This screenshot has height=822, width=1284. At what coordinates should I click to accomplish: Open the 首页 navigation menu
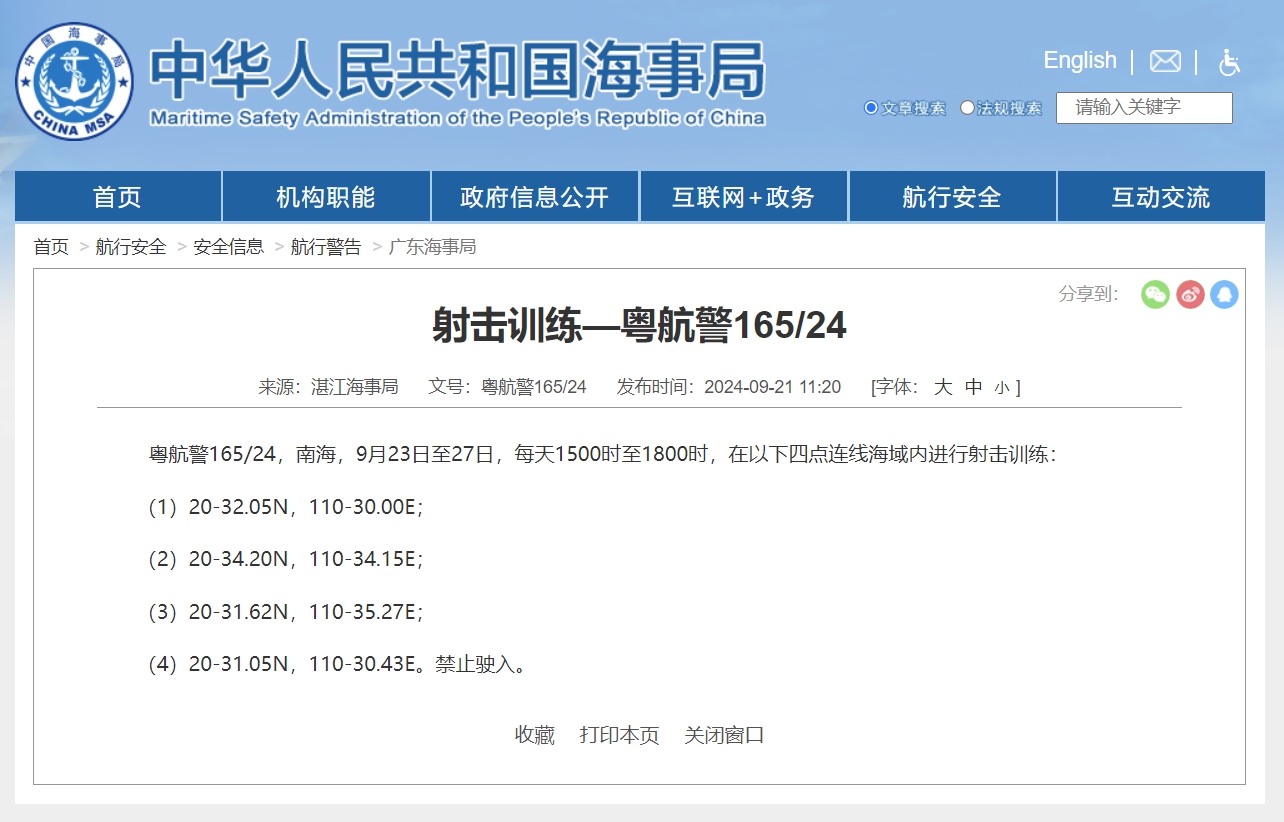tap(118, 197)
